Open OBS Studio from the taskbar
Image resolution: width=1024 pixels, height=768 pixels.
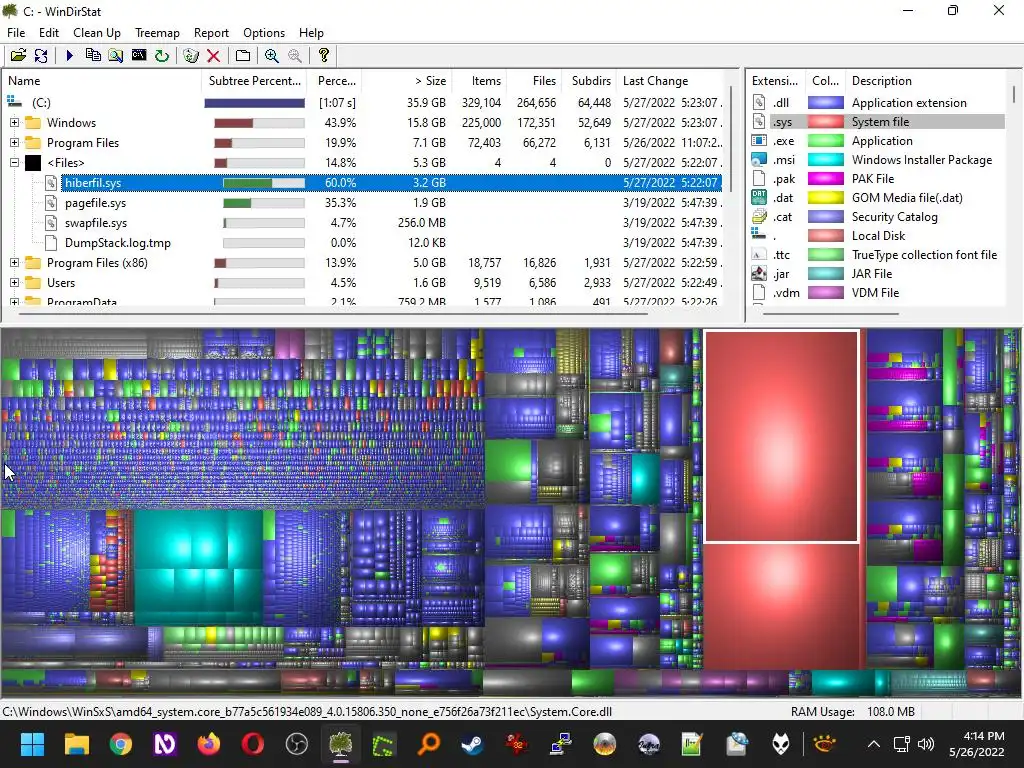coord(296,743)
